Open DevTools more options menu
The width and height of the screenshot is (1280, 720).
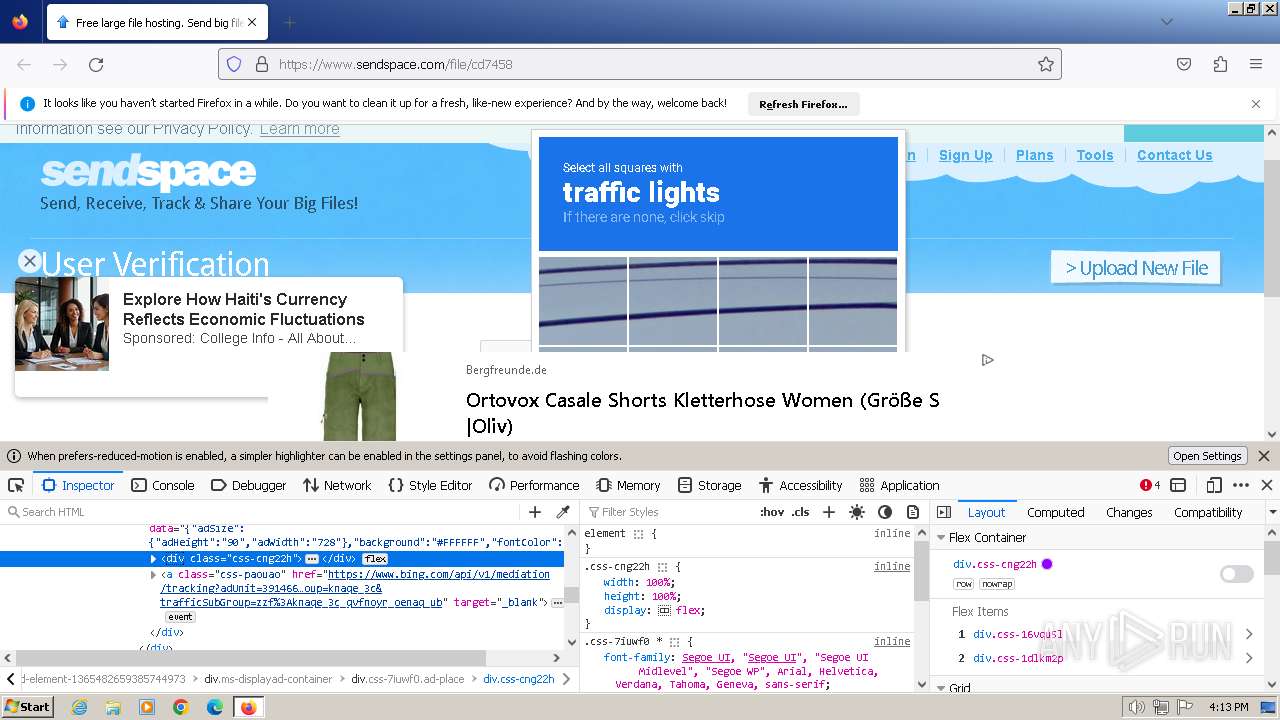(1241, 485)
